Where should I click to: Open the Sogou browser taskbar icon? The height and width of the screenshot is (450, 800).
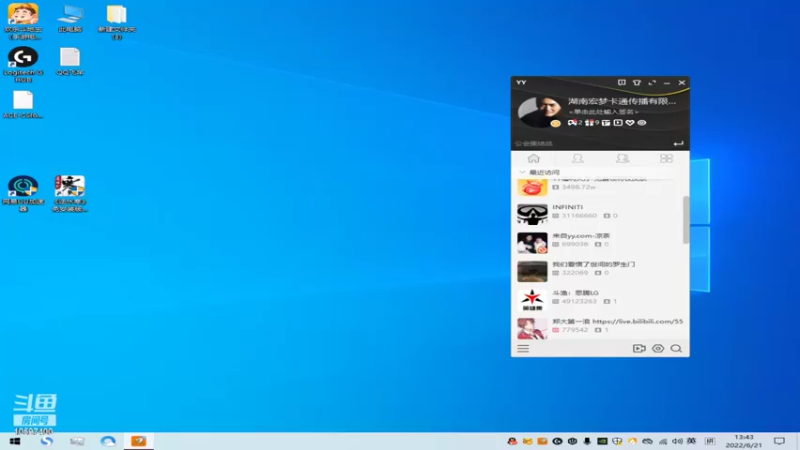[x=46, y=441]
